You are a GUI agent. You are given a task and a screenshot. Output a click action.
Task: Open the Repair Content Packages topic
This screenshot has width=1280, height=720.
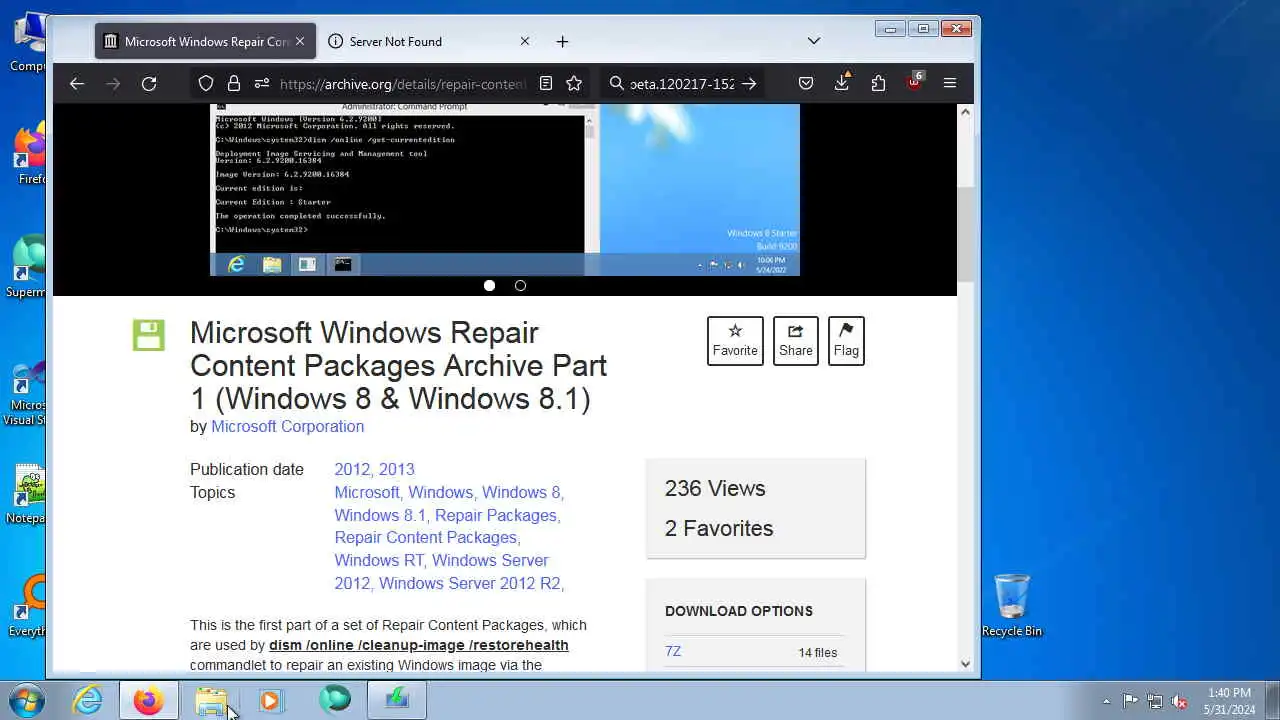pyautogui.click(x=427, y=537)
